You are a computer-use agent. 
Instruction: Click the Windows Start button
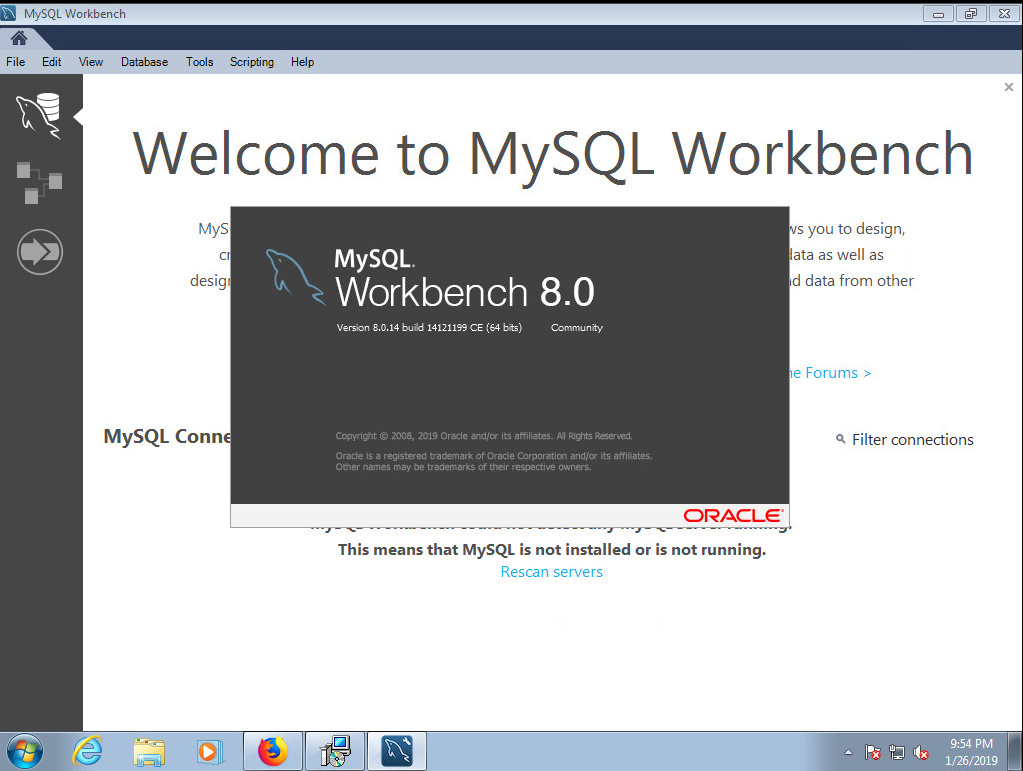point(24,751)
